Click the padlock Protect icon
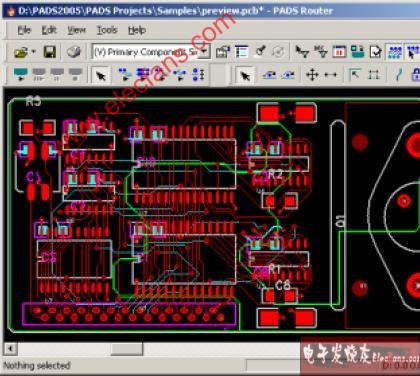420x376 pixels. click(416, 75)
